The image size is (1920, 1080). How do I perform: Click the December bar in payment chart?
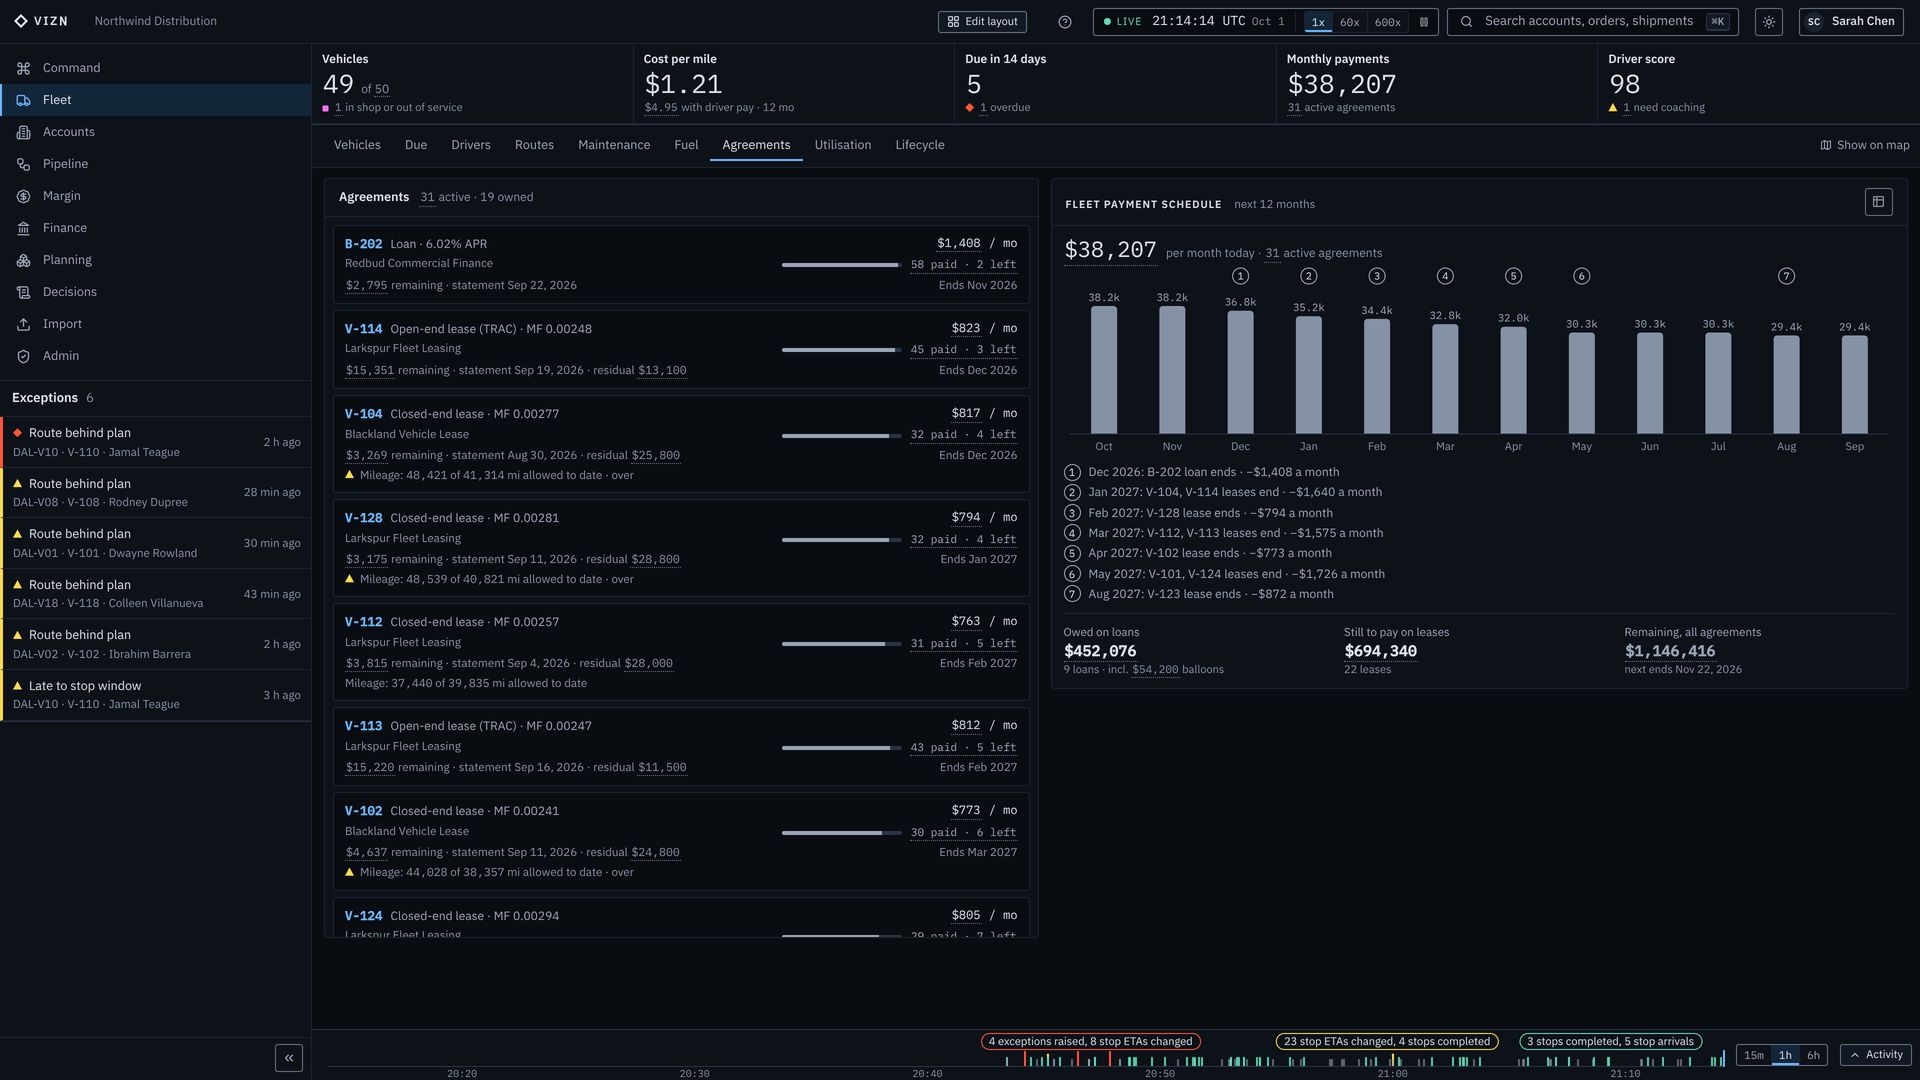pyautogui.click(x=1240, y=372)
